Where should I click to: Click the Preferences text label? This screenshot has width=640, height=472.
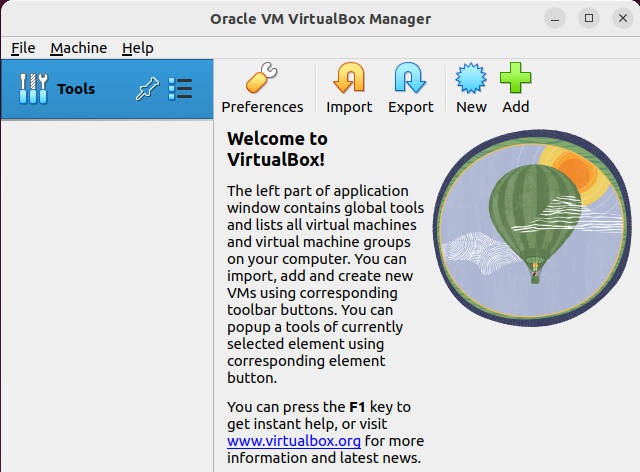[x=262, y=107]
